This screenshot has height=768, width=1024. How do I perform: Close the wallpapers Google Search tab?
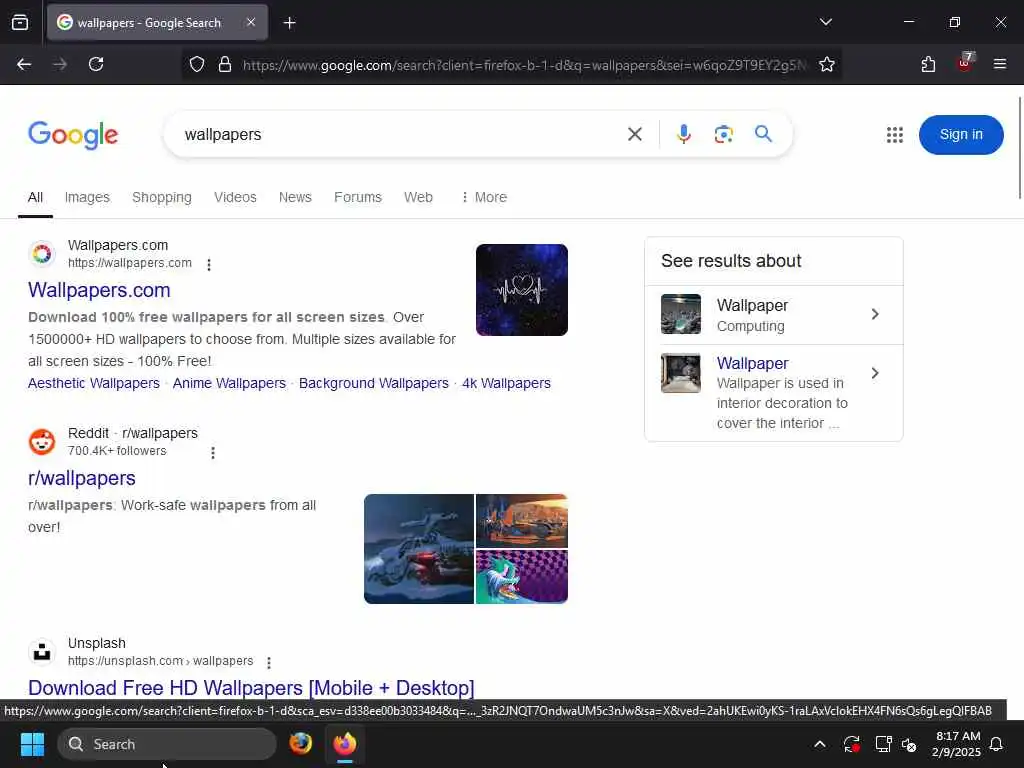coord(251,22)
